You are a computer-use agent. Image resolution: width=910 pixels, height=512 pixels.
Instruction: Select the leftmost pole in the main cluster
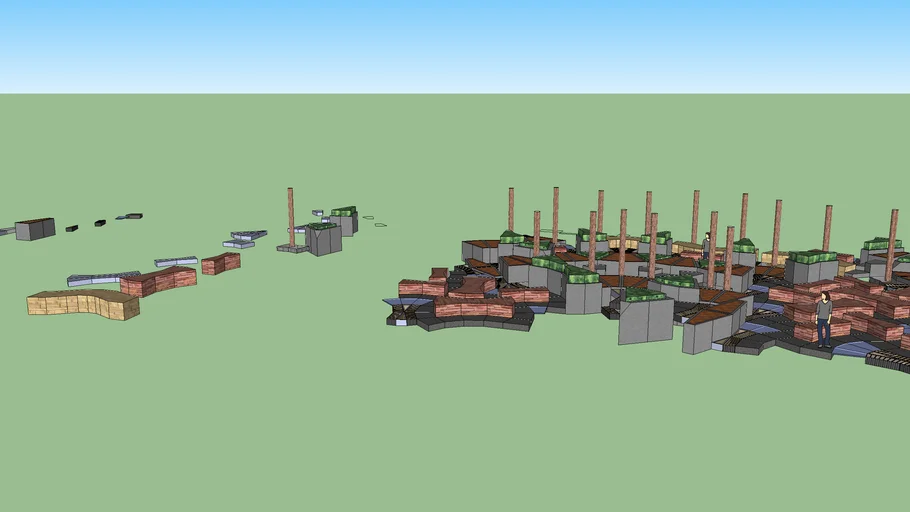[x=511, y=209]
